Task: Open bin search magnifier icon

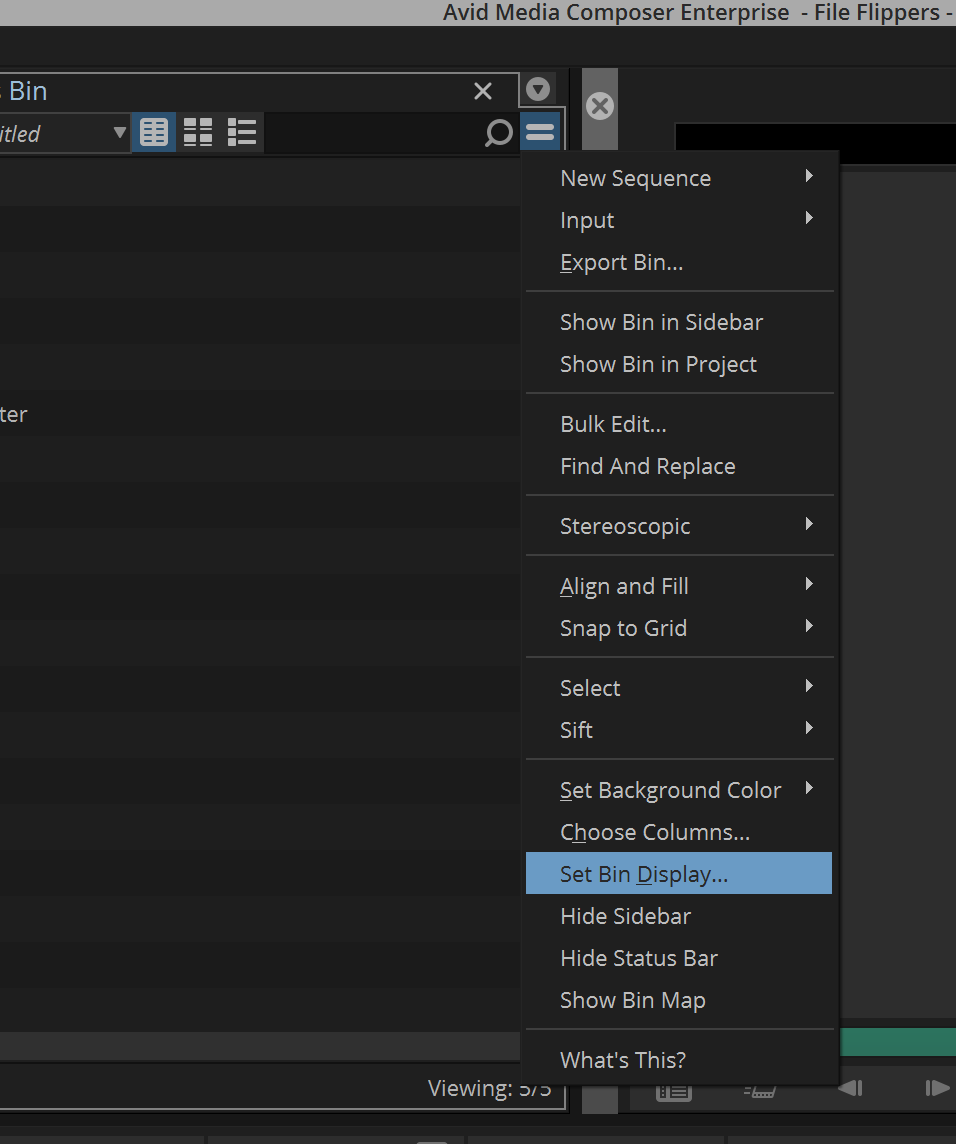Action: click(x=499, y=133)
